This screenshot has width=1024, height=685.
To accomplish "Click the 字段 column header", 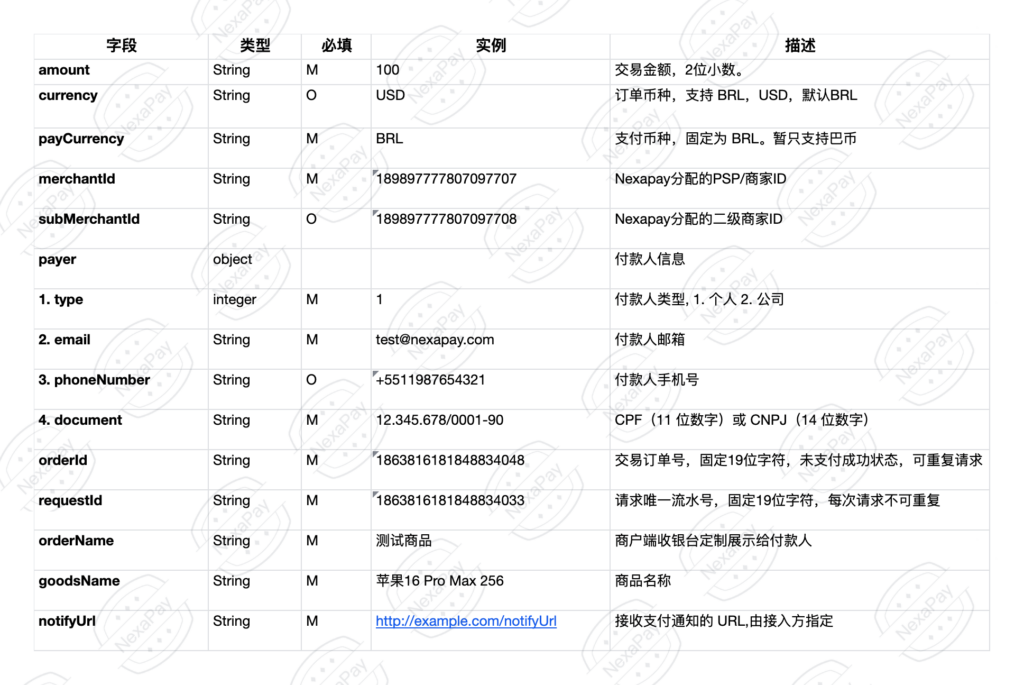I will pyautogui.click(x=121, y=45).
